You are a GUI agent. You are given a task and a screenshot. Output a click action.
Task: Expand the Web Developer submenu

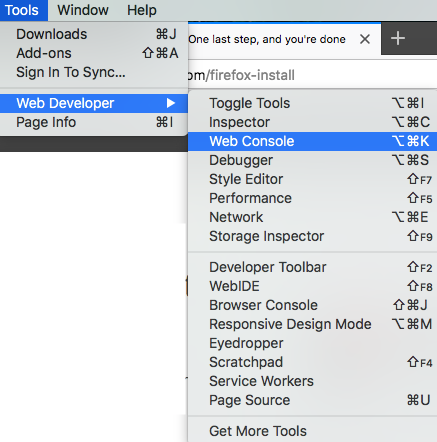click(94, 103)
